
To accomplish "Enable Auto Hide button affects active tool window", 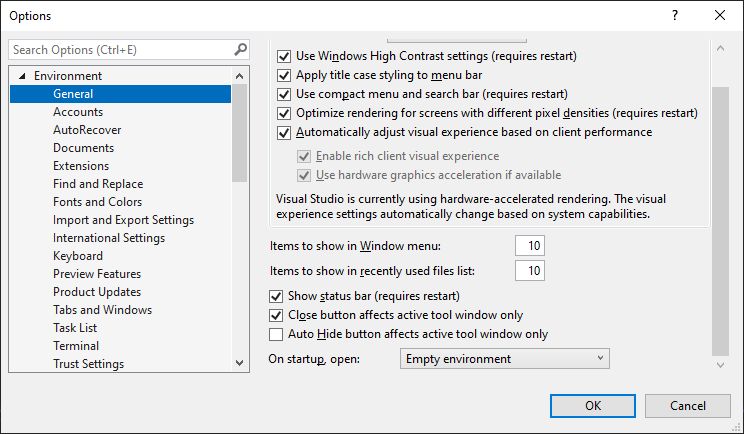I will point(276,334).
